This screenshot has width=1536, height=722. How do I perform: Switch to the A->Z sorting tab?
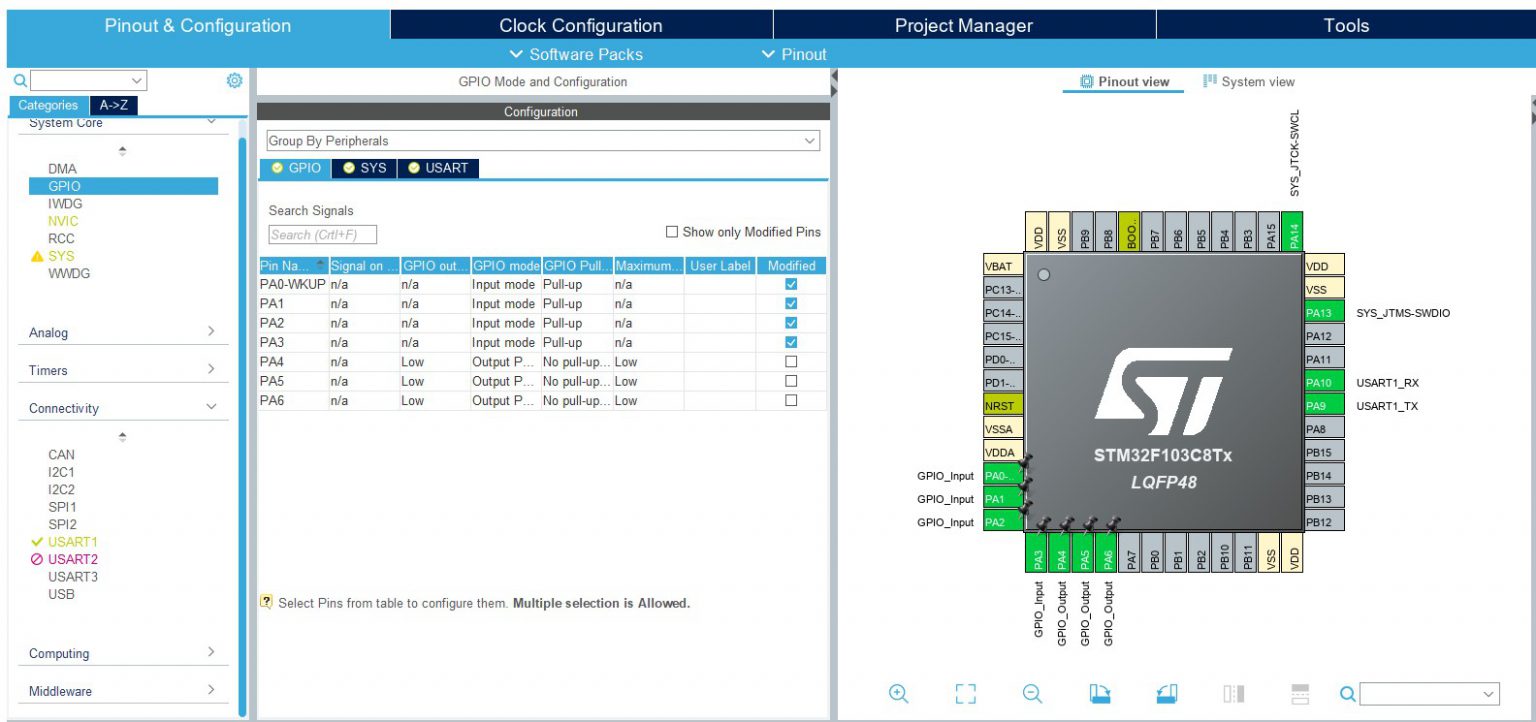pos(113,105)
